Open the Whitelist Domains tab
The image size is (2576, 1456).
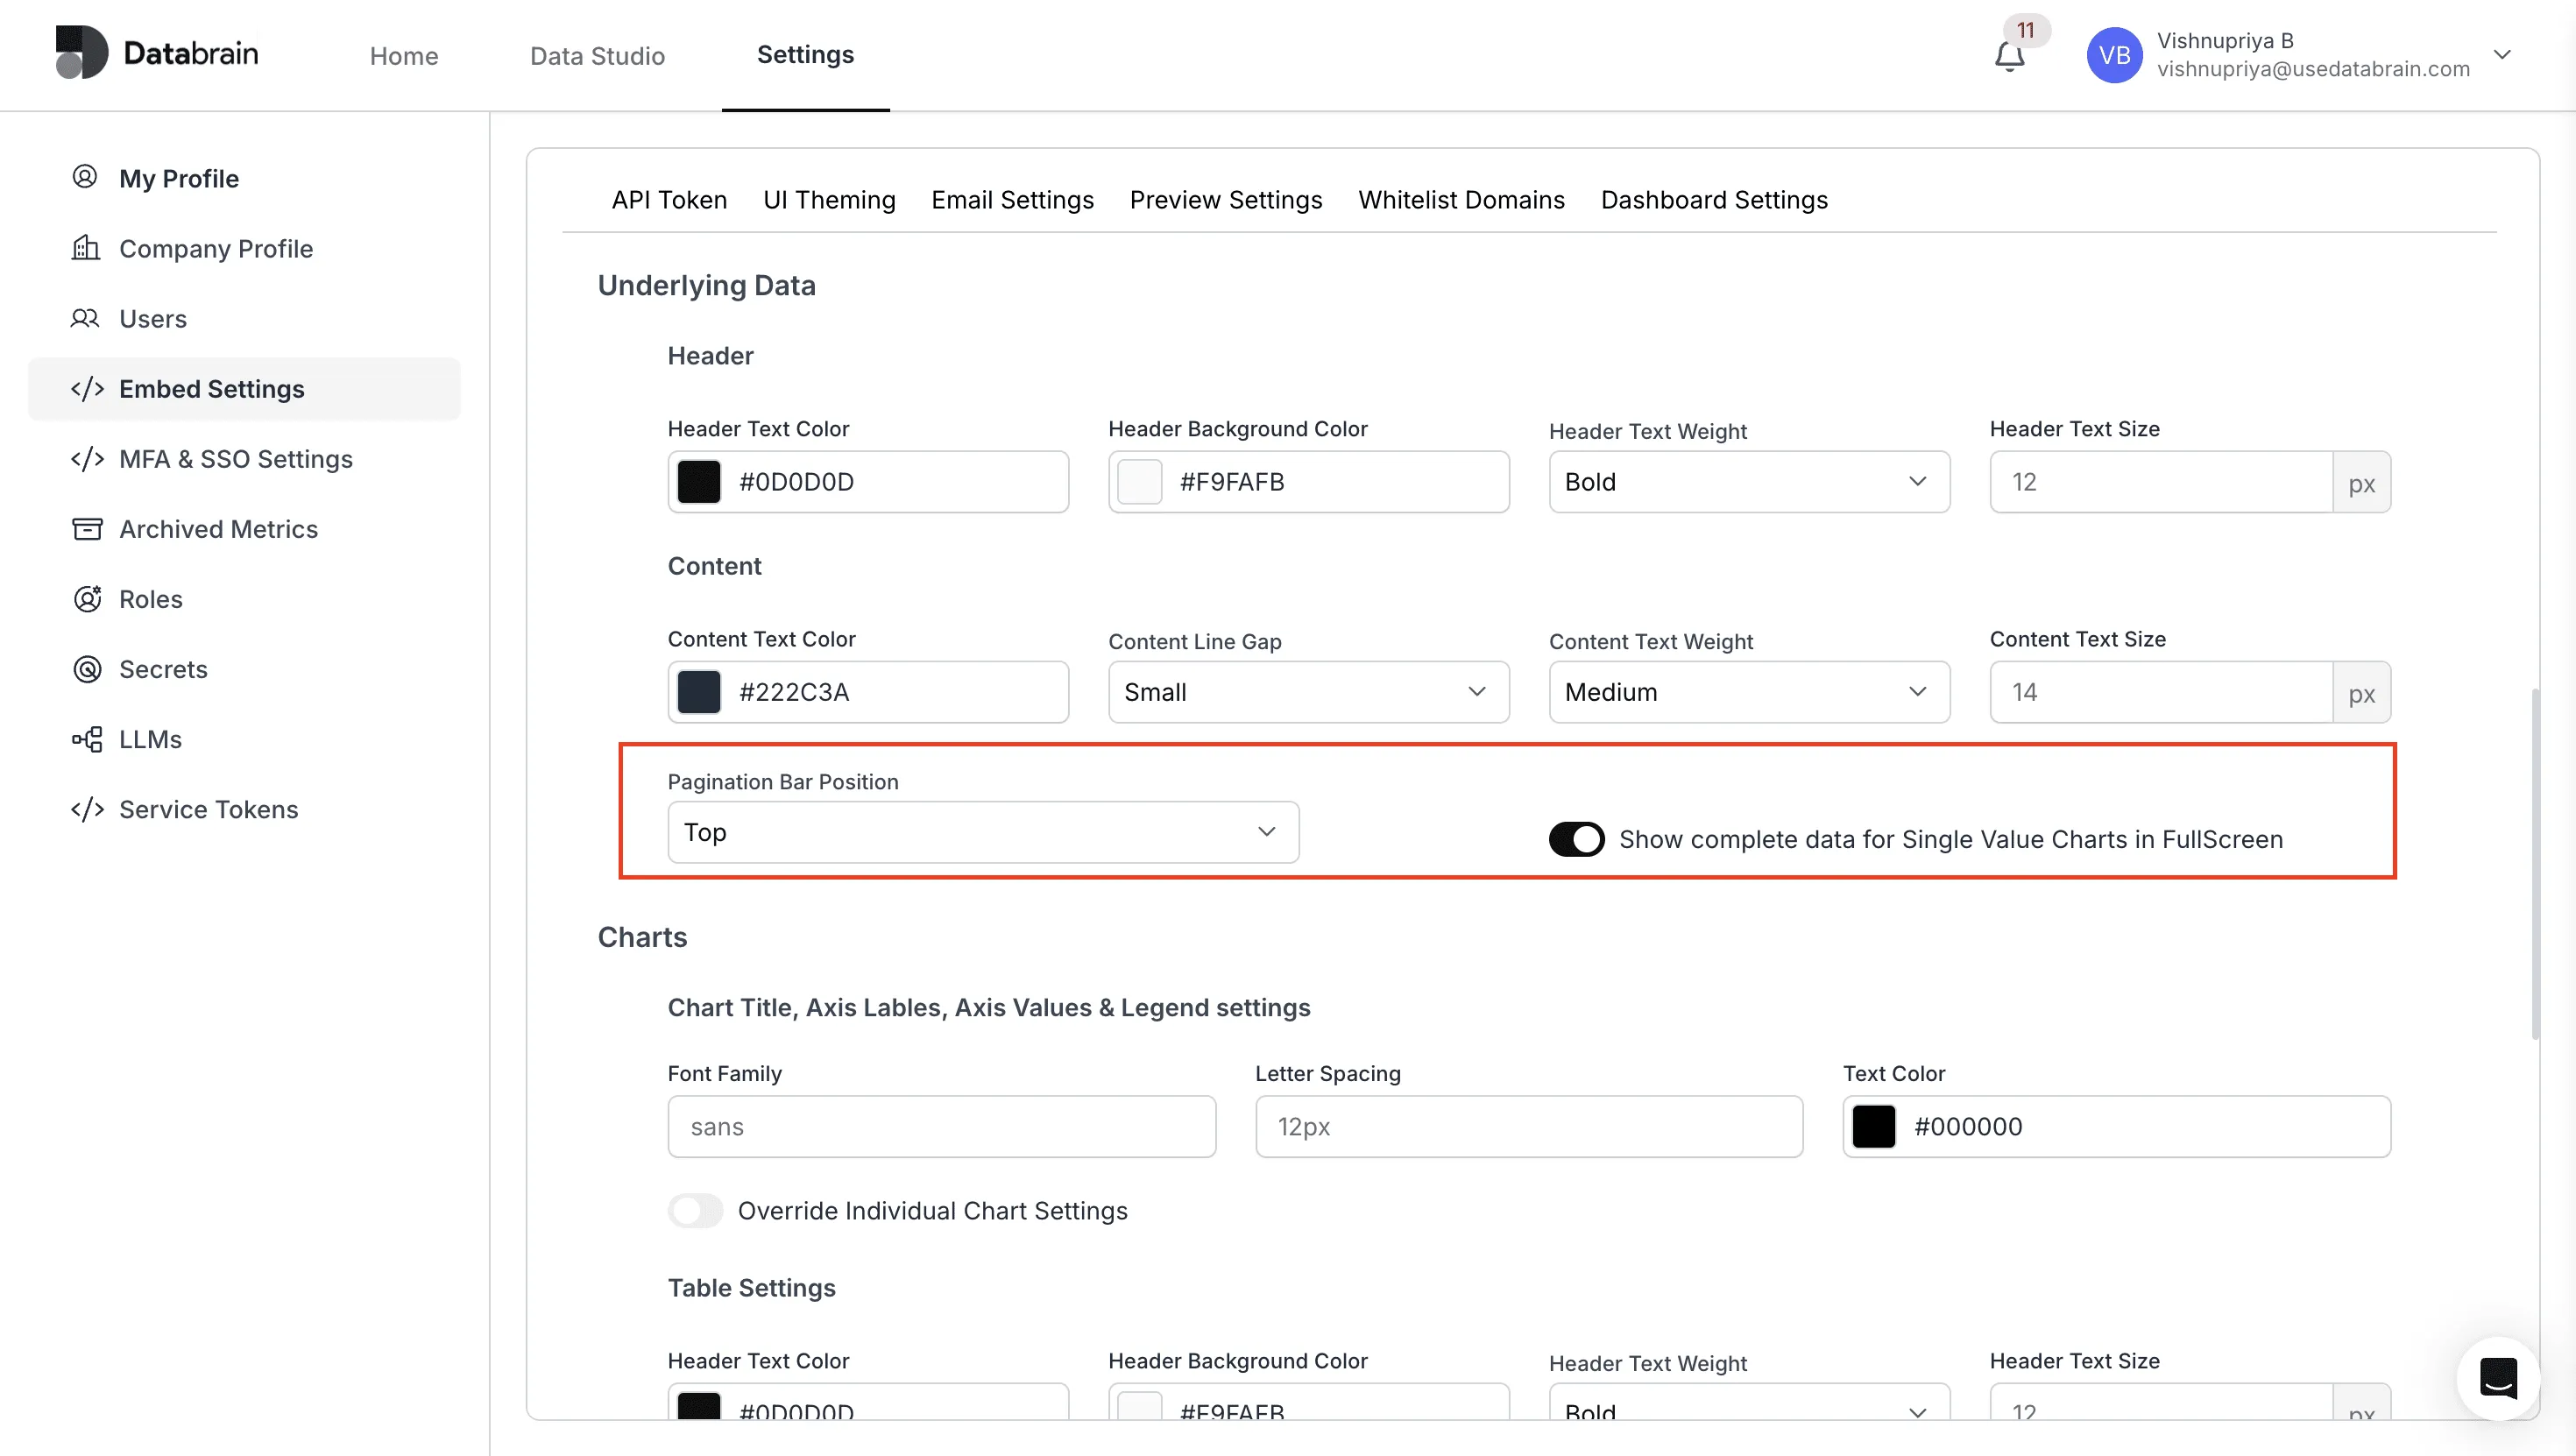point(1461,200)
